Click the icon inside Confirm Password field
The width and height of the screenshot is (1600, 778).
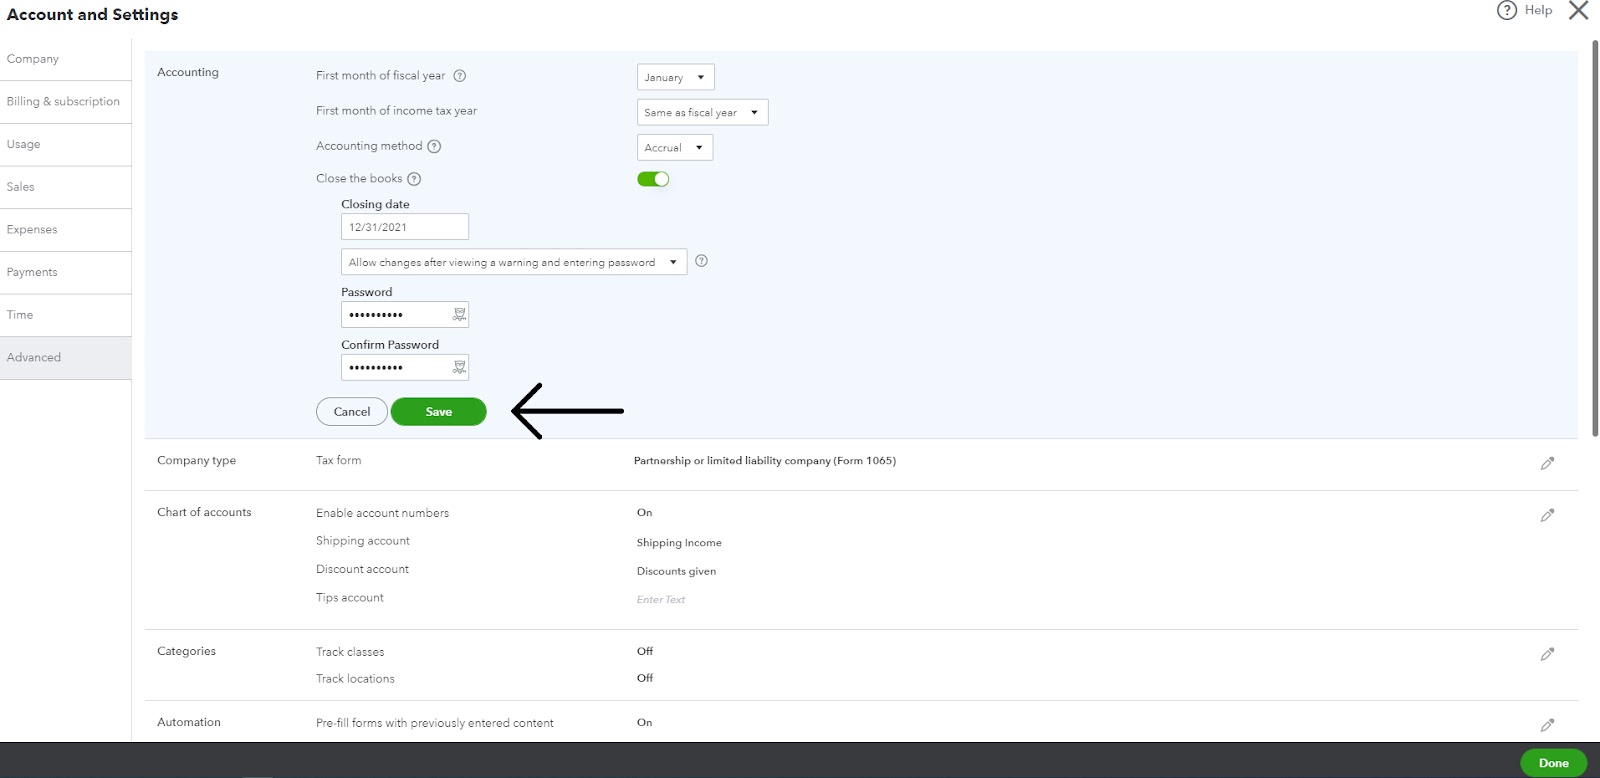coord(459,367)
